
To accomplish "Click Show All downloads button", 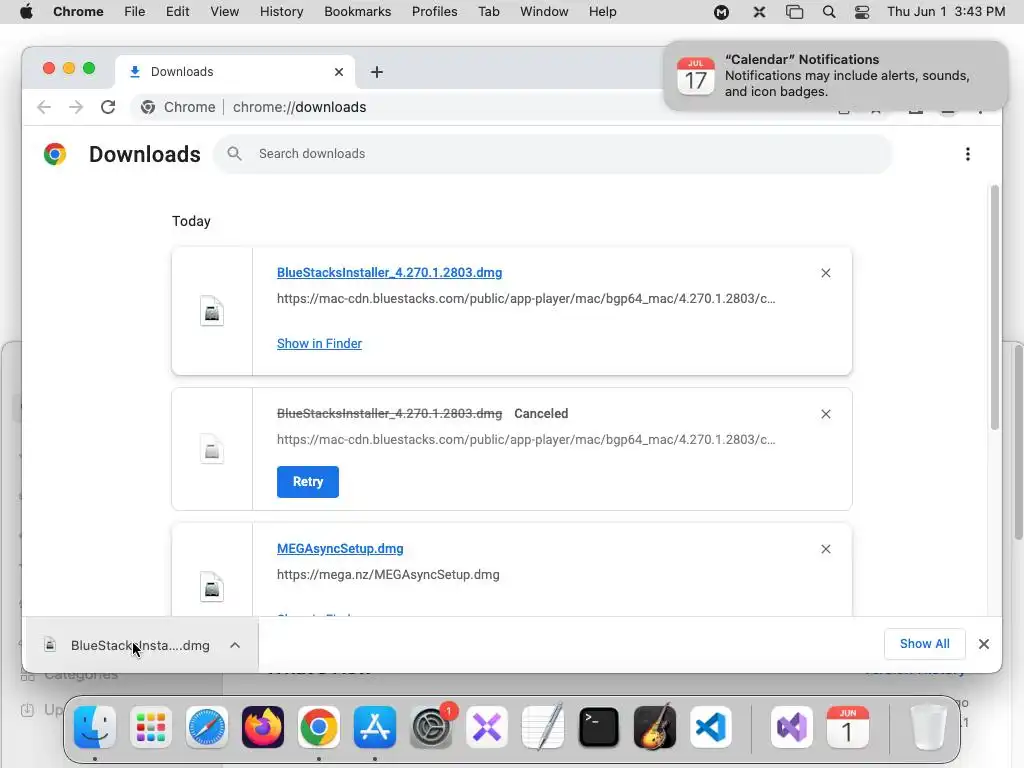I will click(925, 644).
